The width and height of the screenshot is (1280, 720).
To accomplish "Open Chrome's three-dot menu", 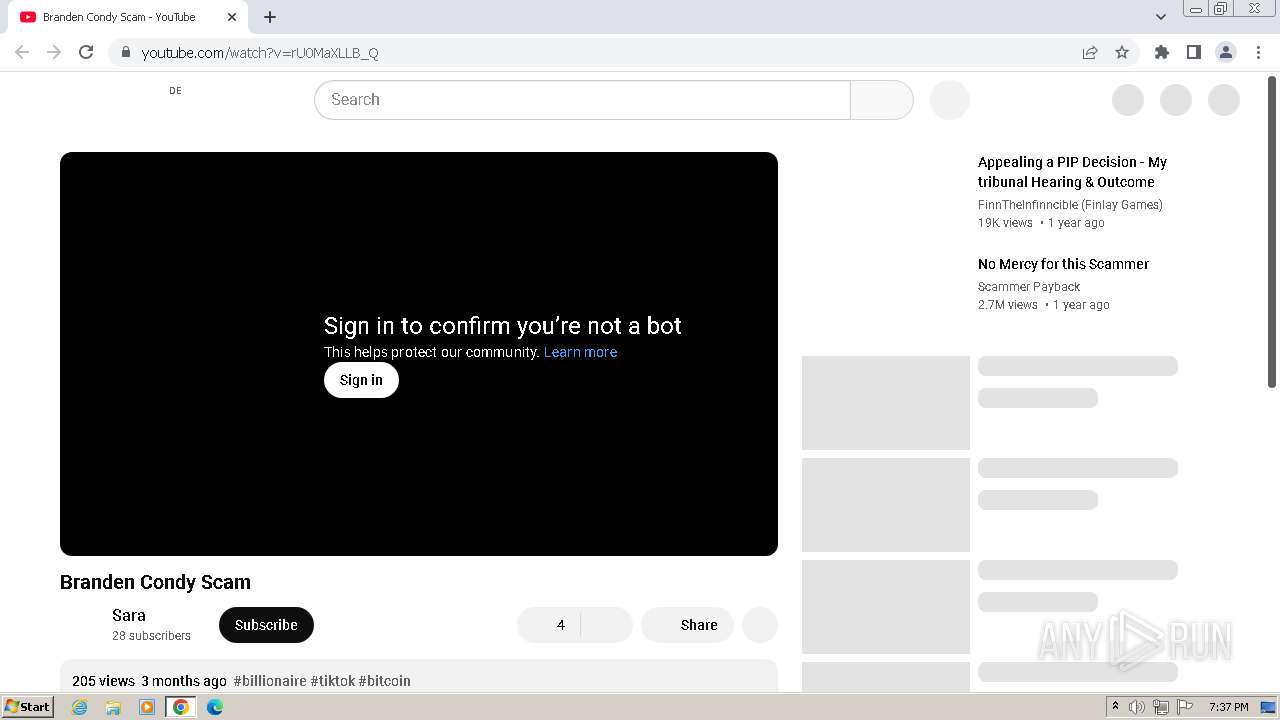I will click(x=1258, y=52).
